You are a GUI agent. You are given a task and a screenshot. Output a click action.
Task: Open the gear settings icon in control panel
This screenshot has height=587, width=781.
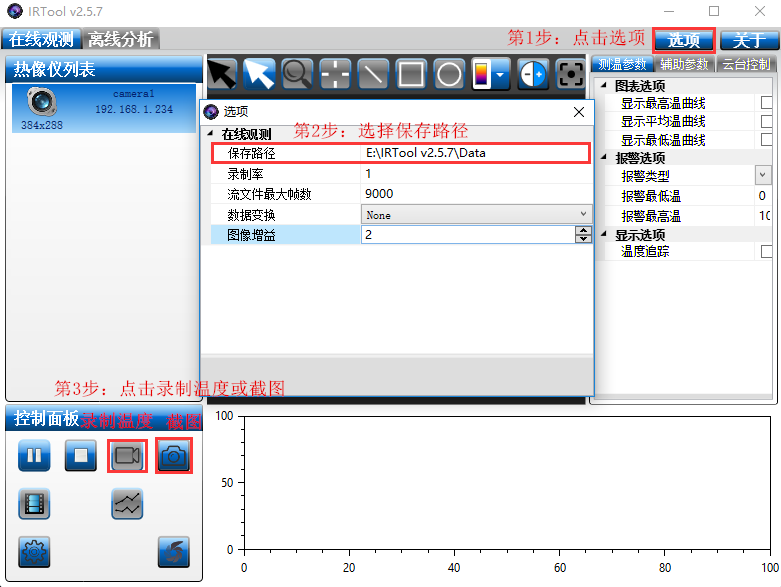34,551
